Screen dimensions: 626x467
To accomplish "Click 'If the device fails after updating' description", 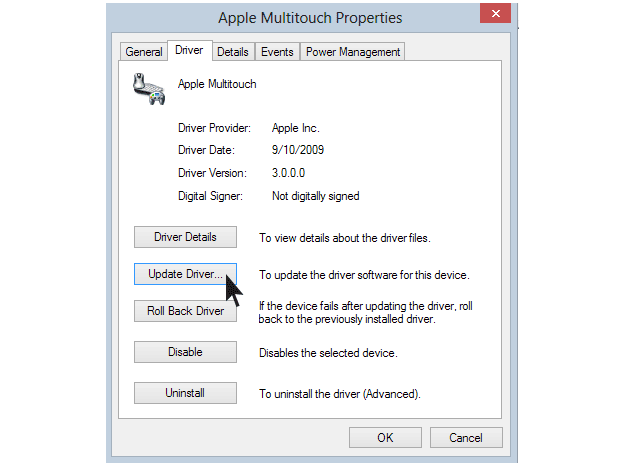I will click(366, 313).
